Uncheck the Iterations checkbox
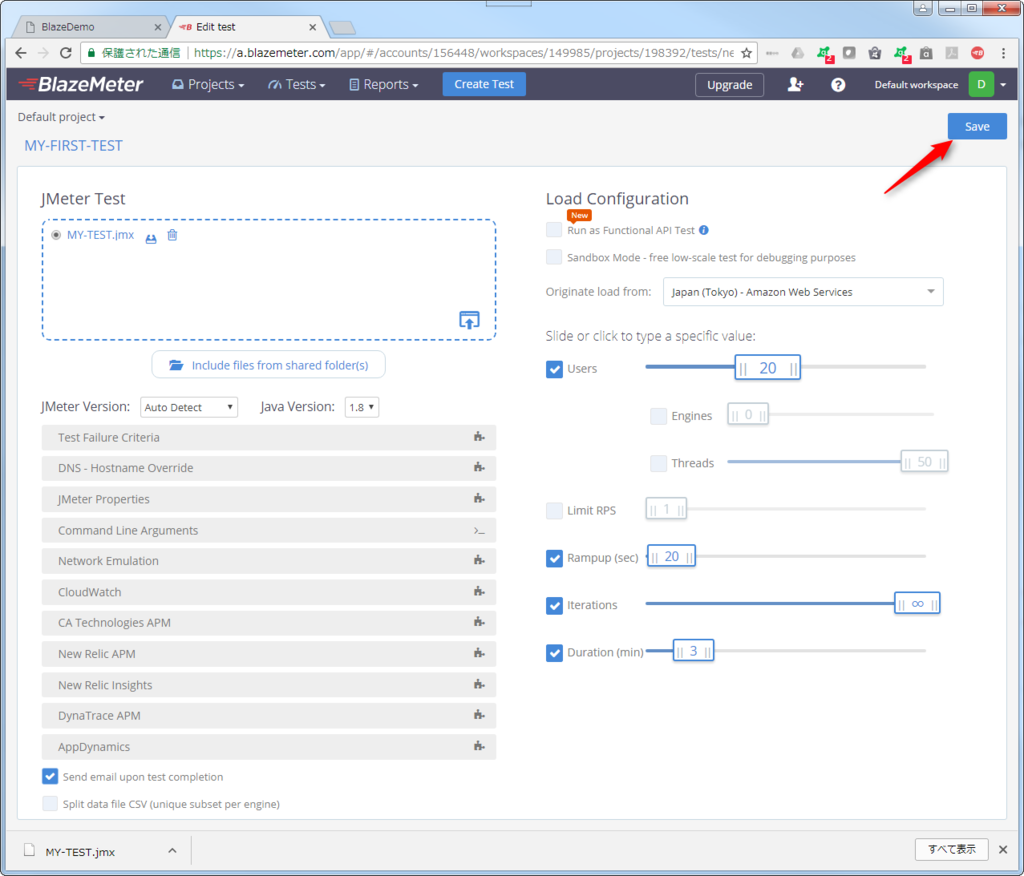Screen dimensions: 1024x876 tap(554, 606)
